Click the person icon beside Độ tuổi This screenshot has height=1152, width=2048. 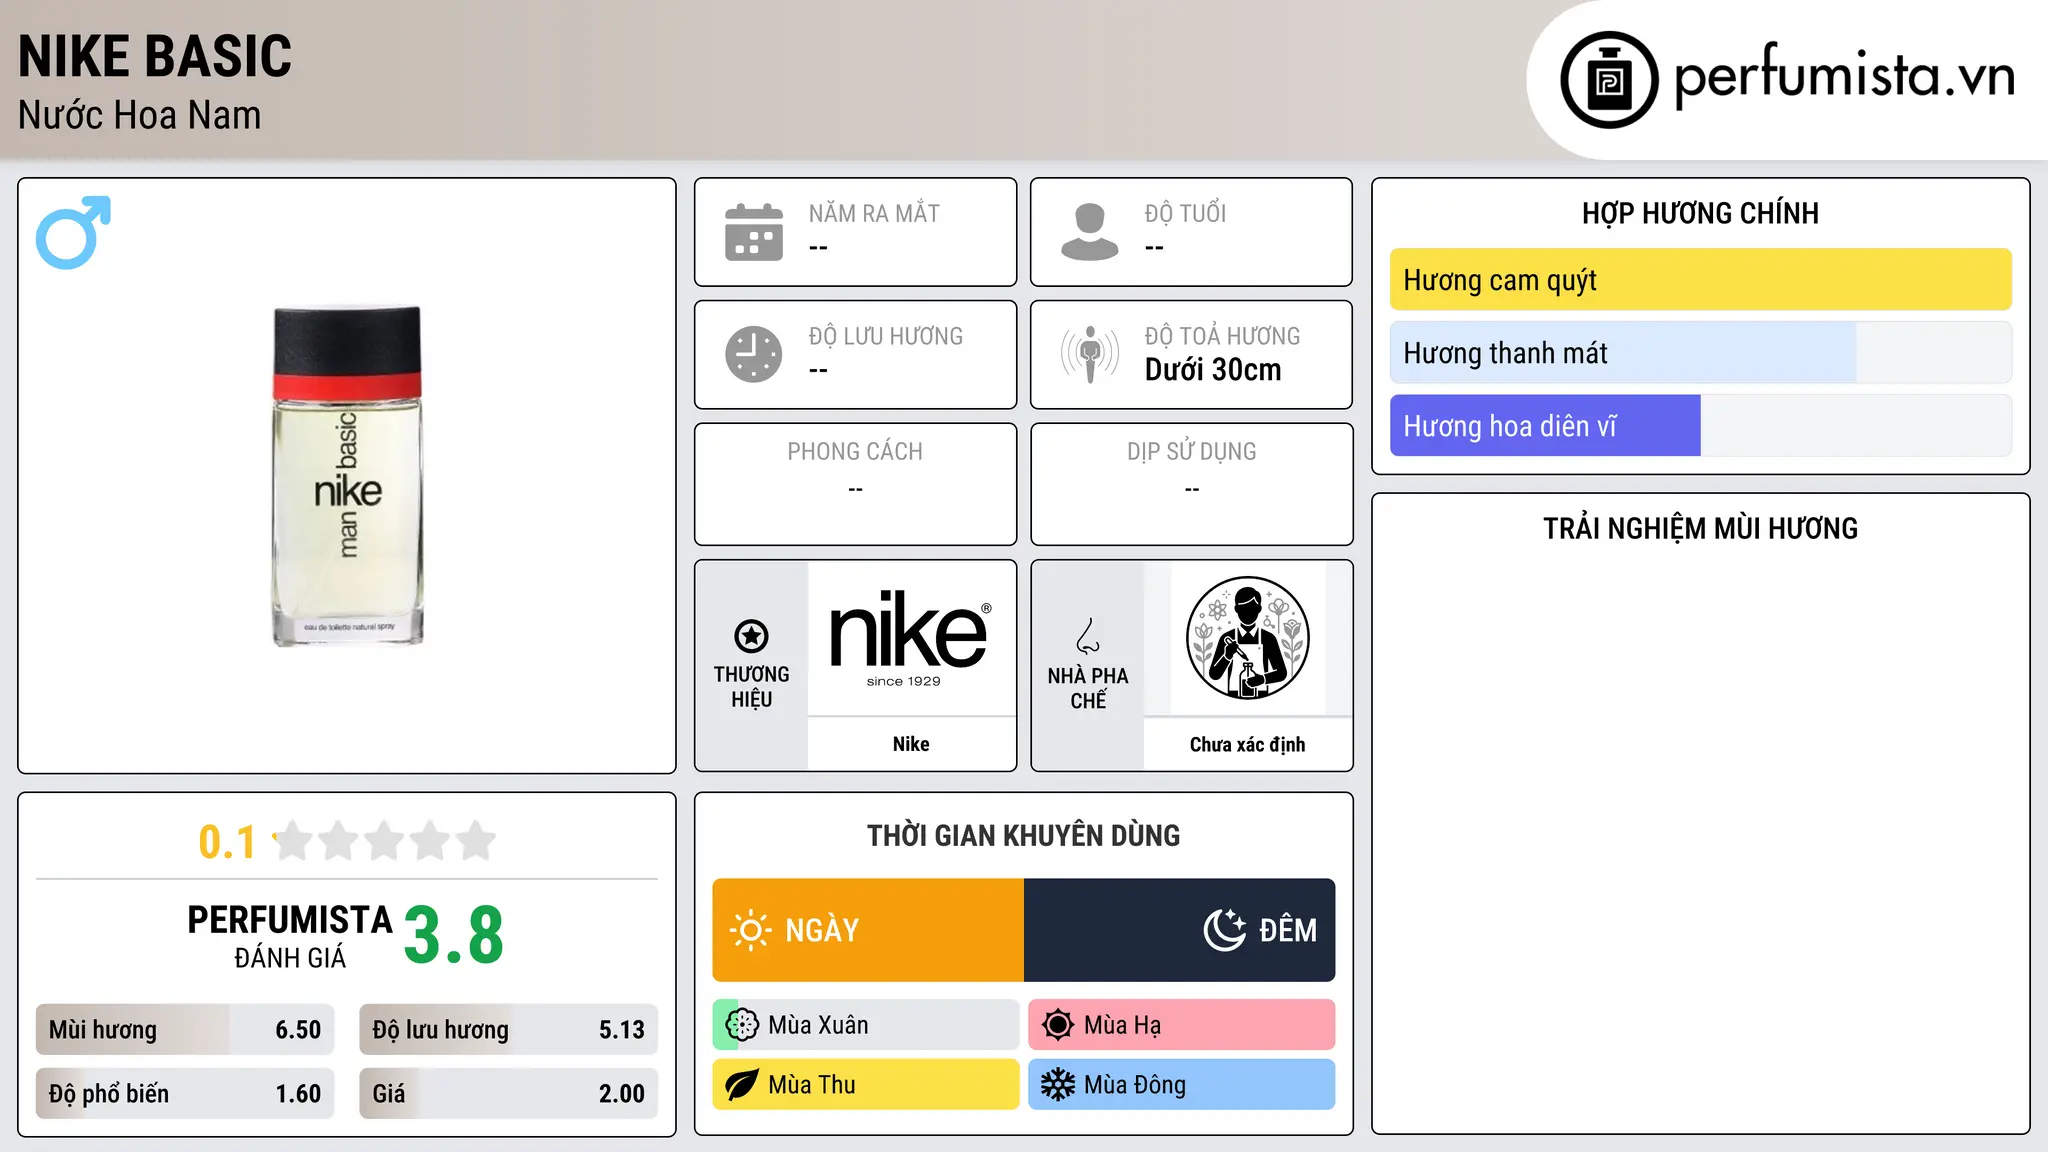[1089, 232]
